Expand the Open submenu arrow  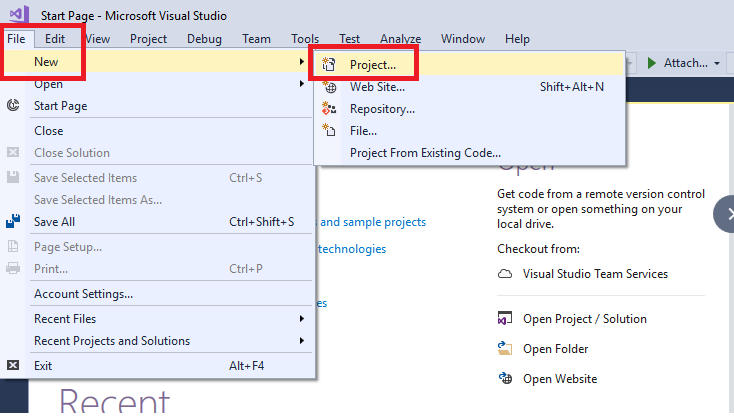pos(301,84)
